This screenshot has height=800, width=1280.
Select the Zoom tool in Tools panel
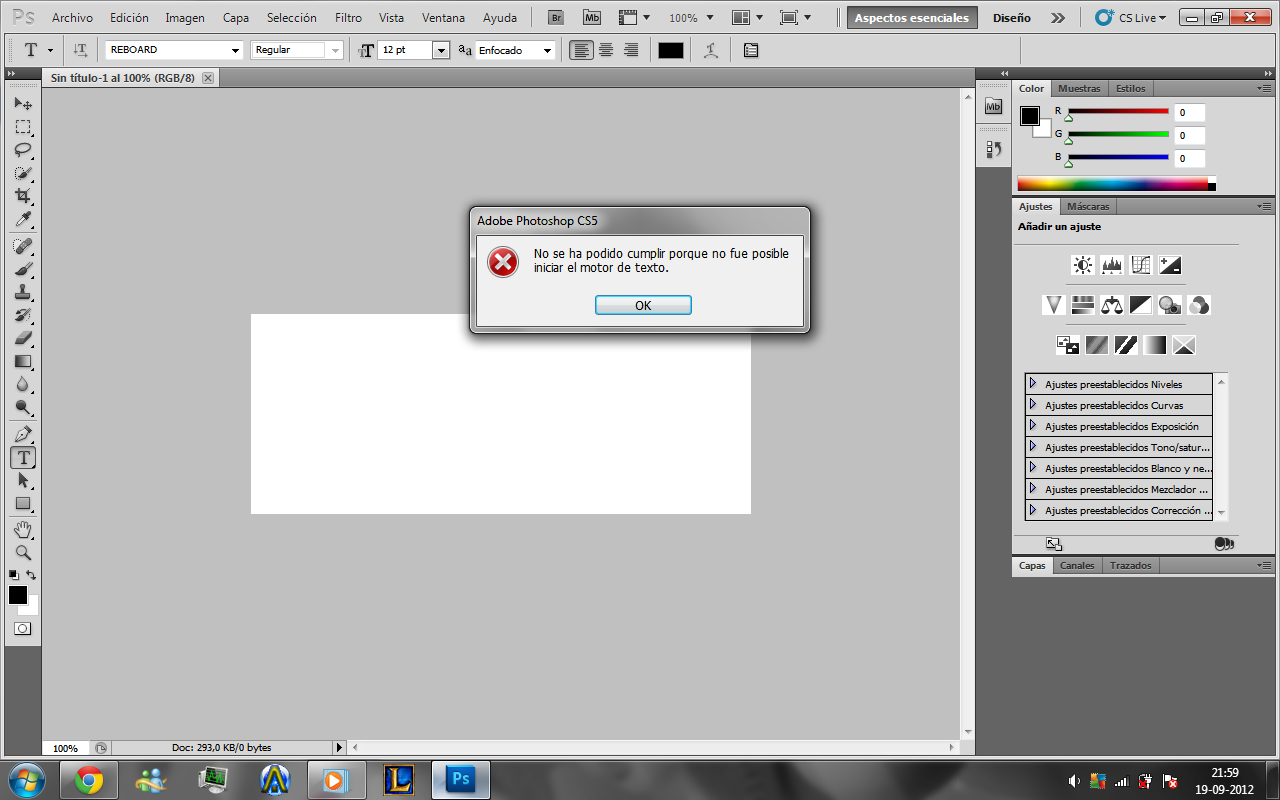[x=22, y=552]
